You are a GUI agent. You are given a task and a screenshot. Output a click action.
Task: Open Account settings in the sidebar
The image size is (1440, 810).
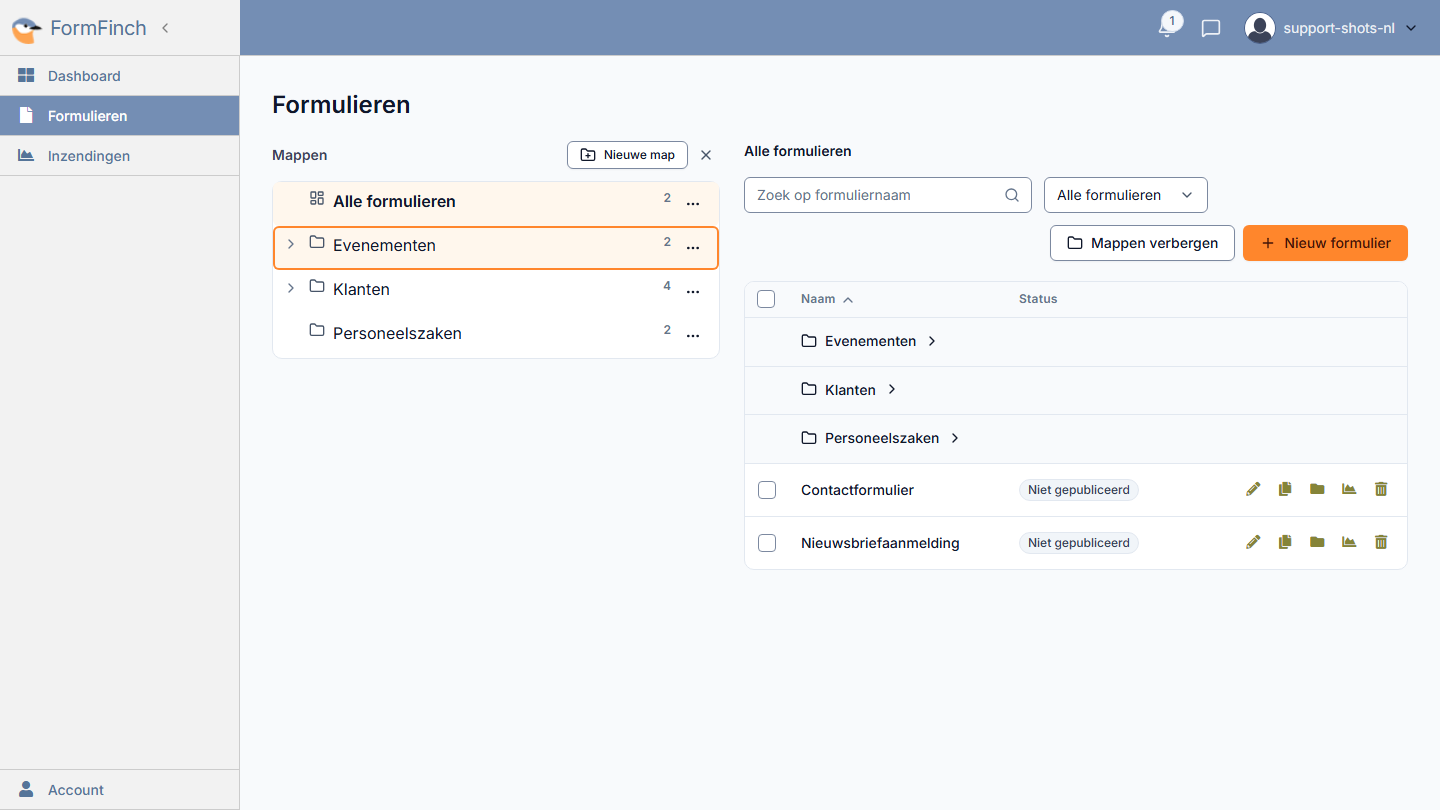pyautogui.click(x=120, y=790)
